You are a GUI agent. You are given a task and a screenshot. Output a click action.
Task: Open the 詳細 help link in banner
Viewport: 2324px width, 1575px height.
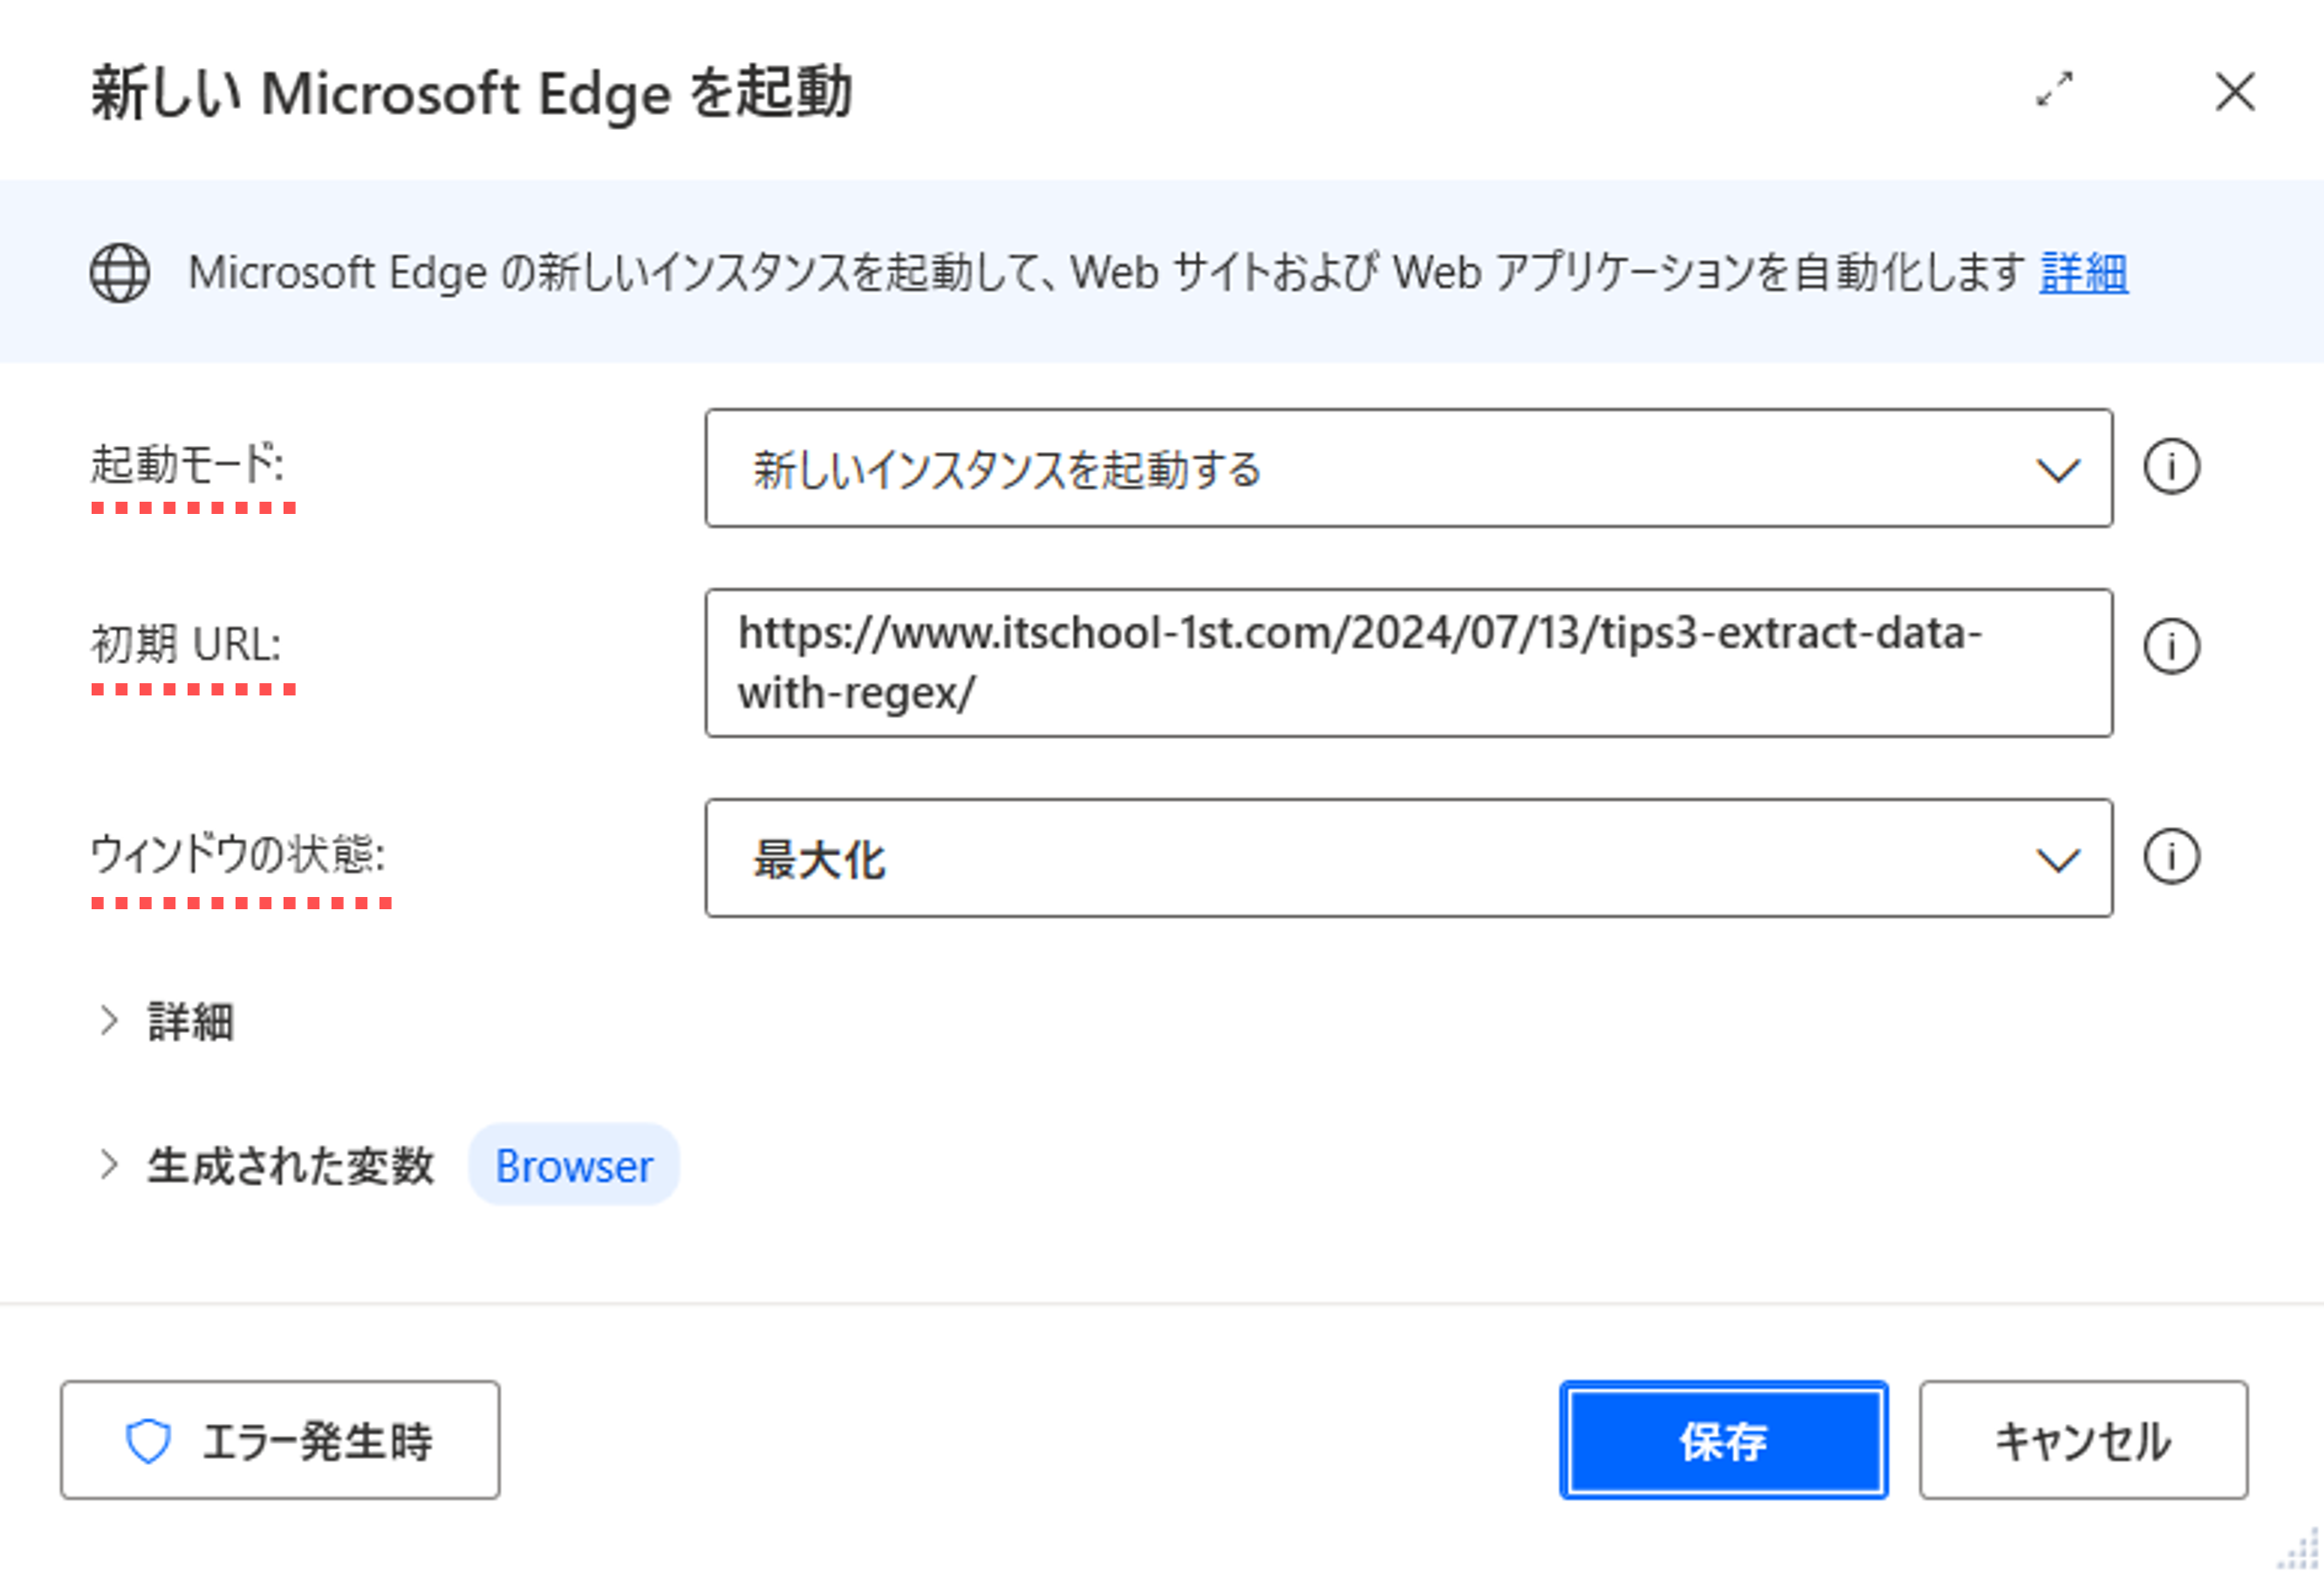point(2083,273)
